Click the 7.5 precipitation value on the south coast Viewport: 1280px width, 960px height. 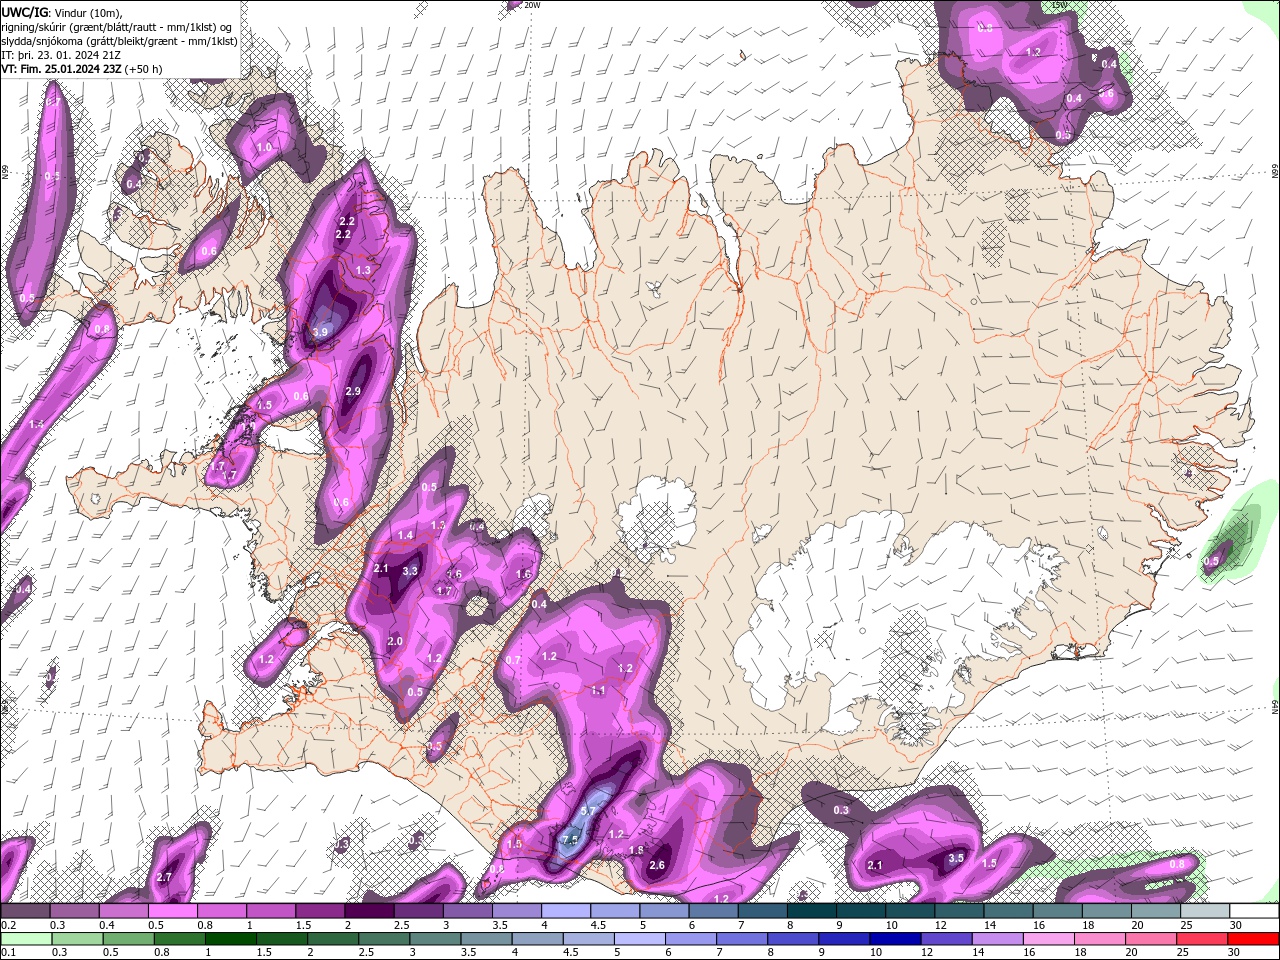click(x=570, y=840)
